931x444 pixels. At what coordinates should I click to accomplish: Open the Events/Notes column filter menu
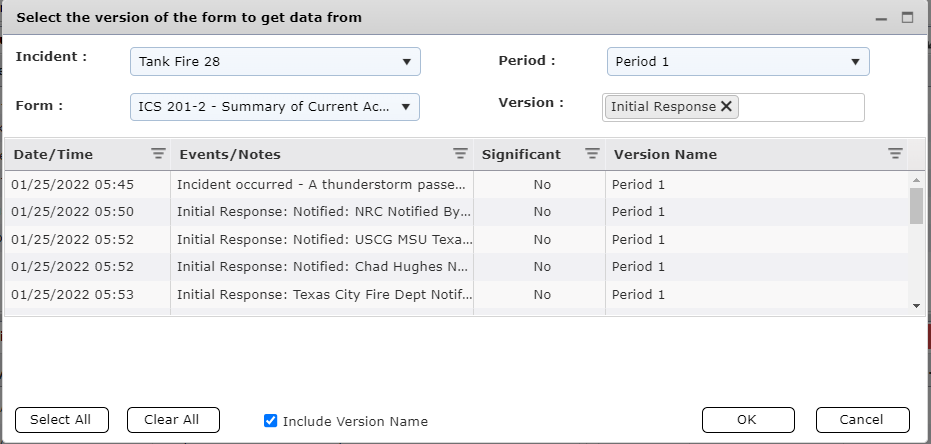(x=460, y=154)
